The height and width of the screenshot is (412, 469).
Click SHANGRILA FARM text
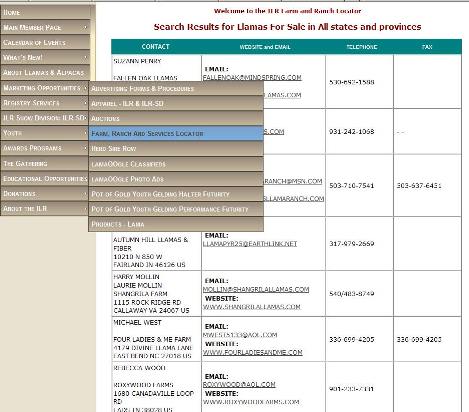[140, 294]
